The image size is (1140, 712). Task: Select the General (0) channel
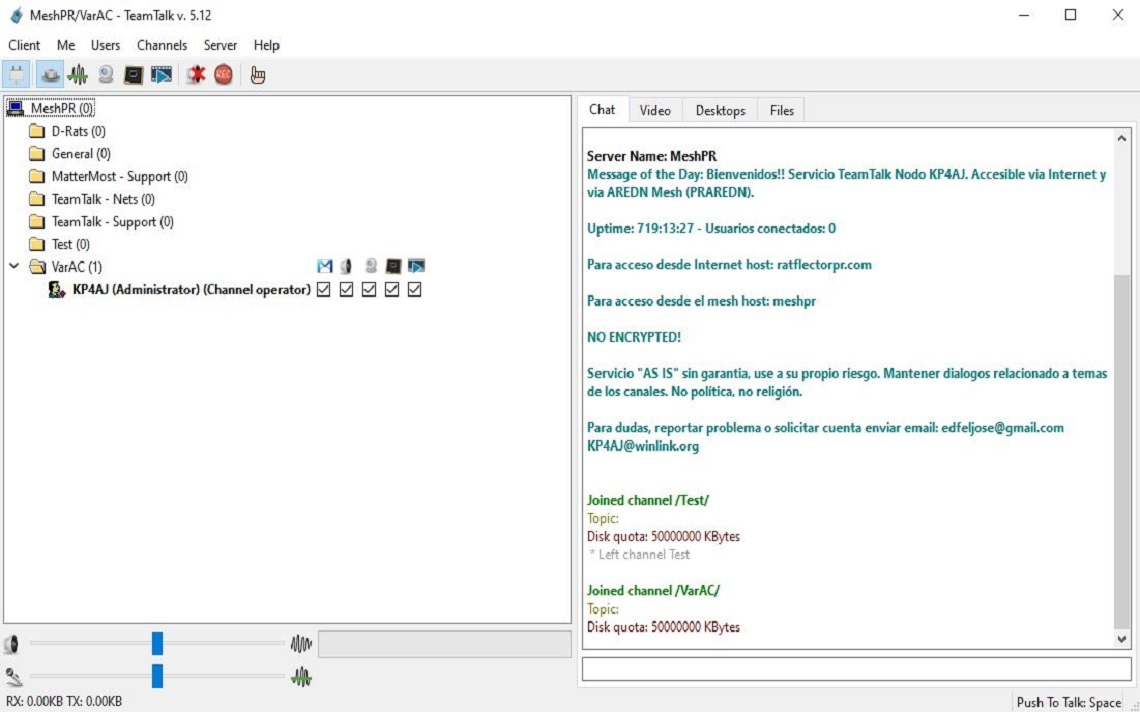point(81,154)
